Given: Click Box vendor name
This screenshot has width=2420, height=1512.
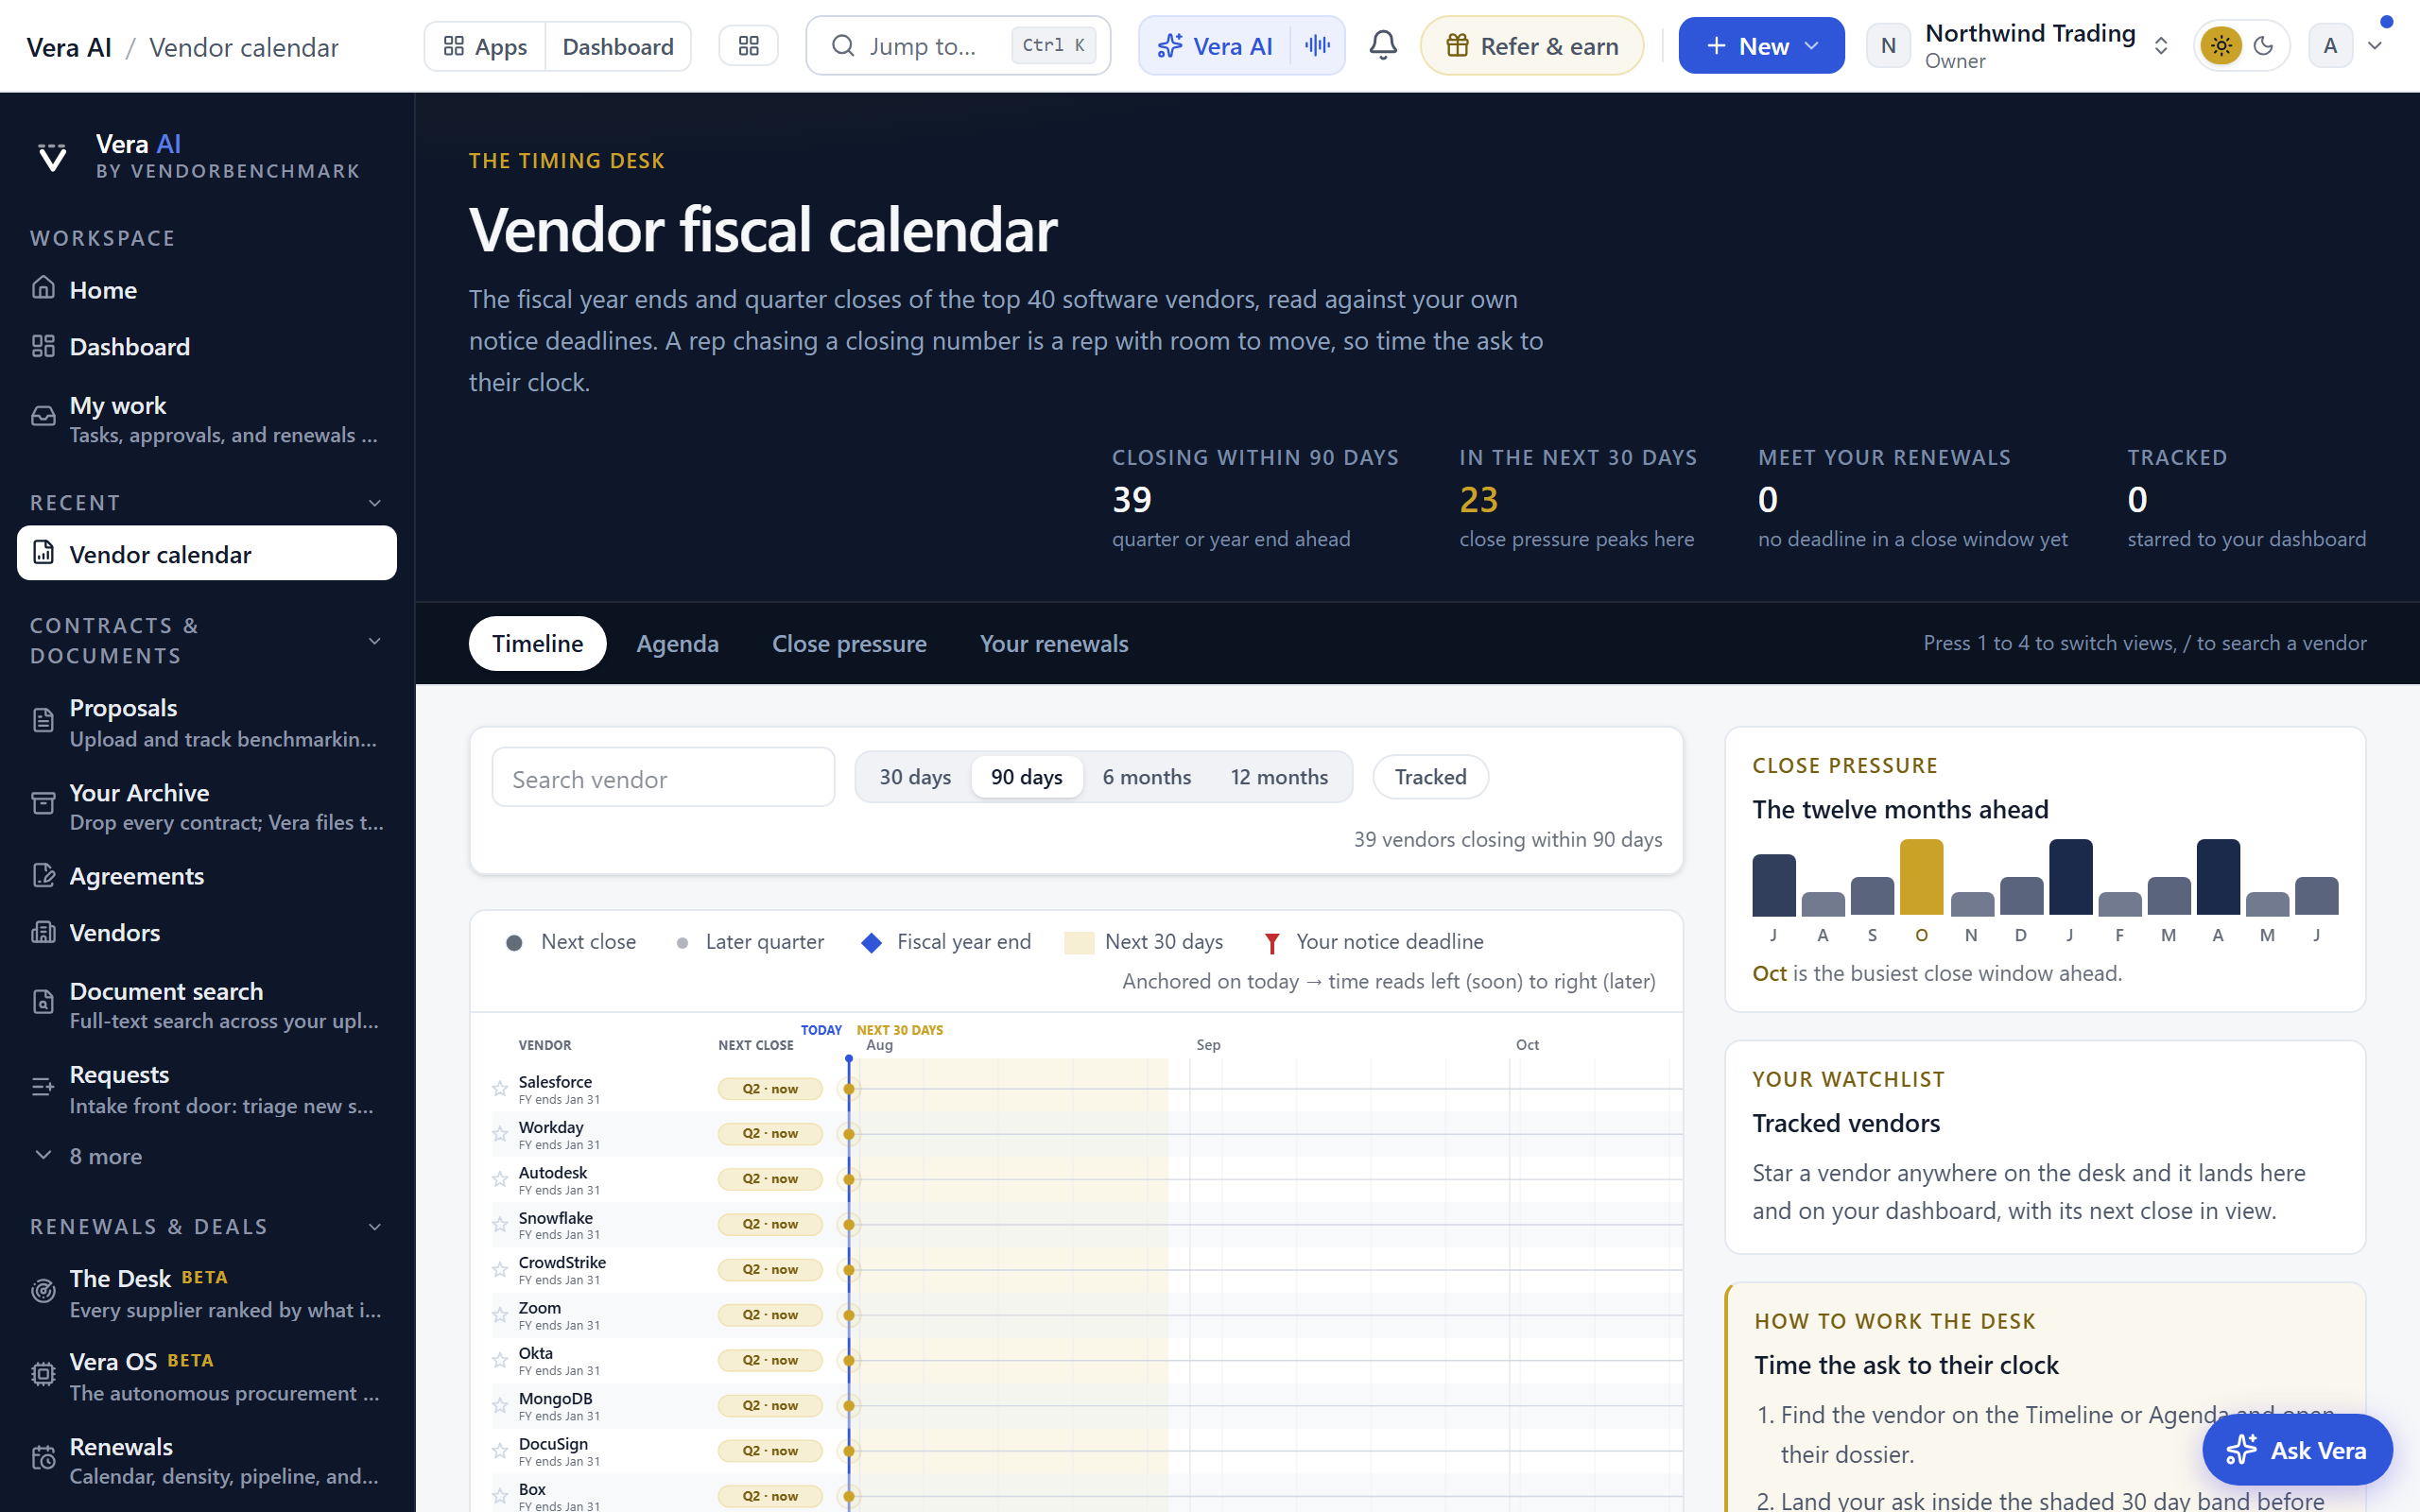Looking at the screenshot, I should [532, 1489].
